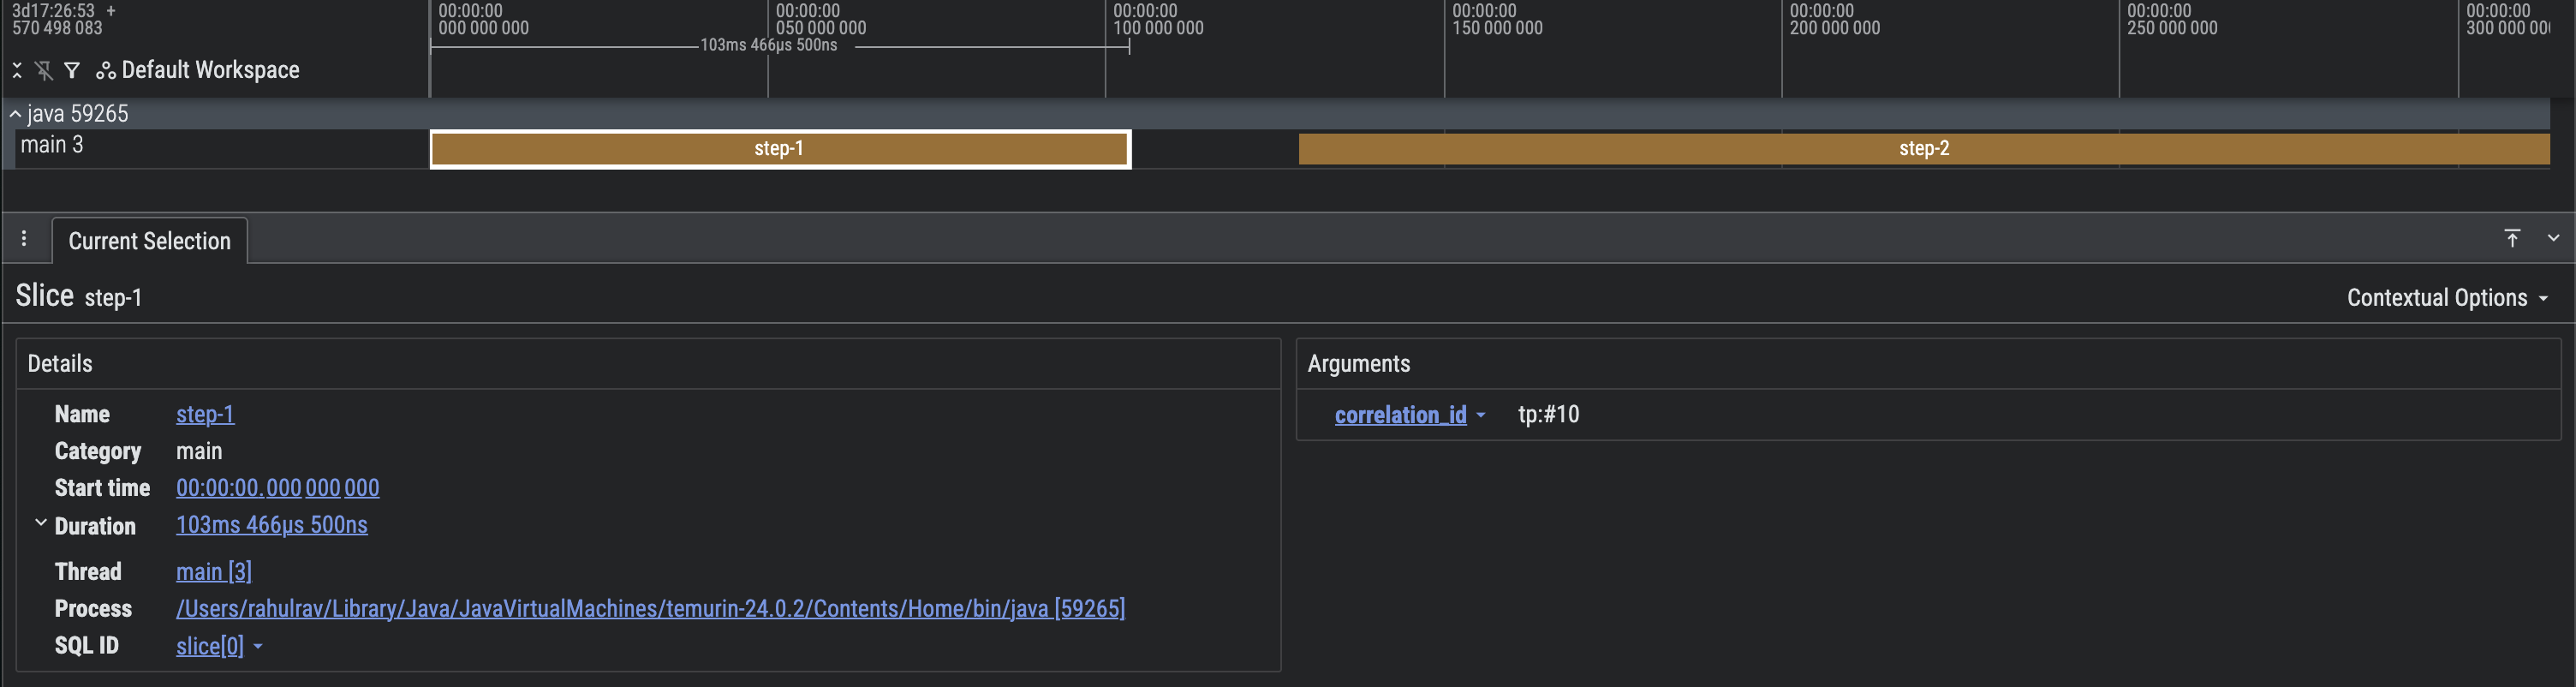The width and height of the screenshot is (2576, 687).
Task: Select the step-1 slice in timeline
Action: [x=779, y=149]
